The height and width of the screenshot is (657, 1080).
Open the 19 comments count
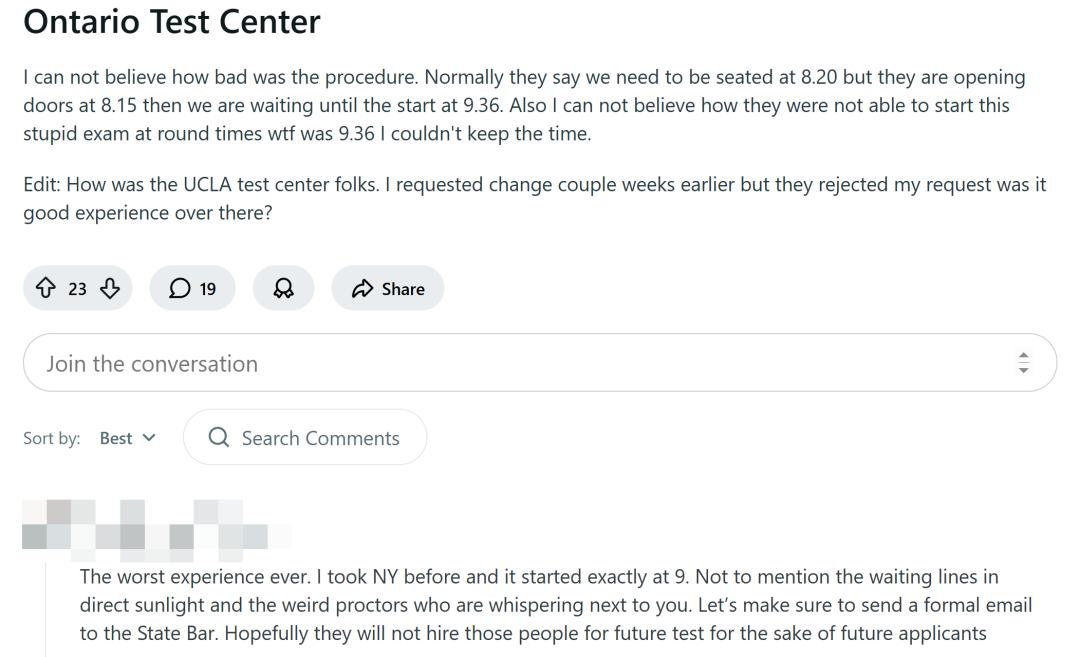tap(207, 289)
